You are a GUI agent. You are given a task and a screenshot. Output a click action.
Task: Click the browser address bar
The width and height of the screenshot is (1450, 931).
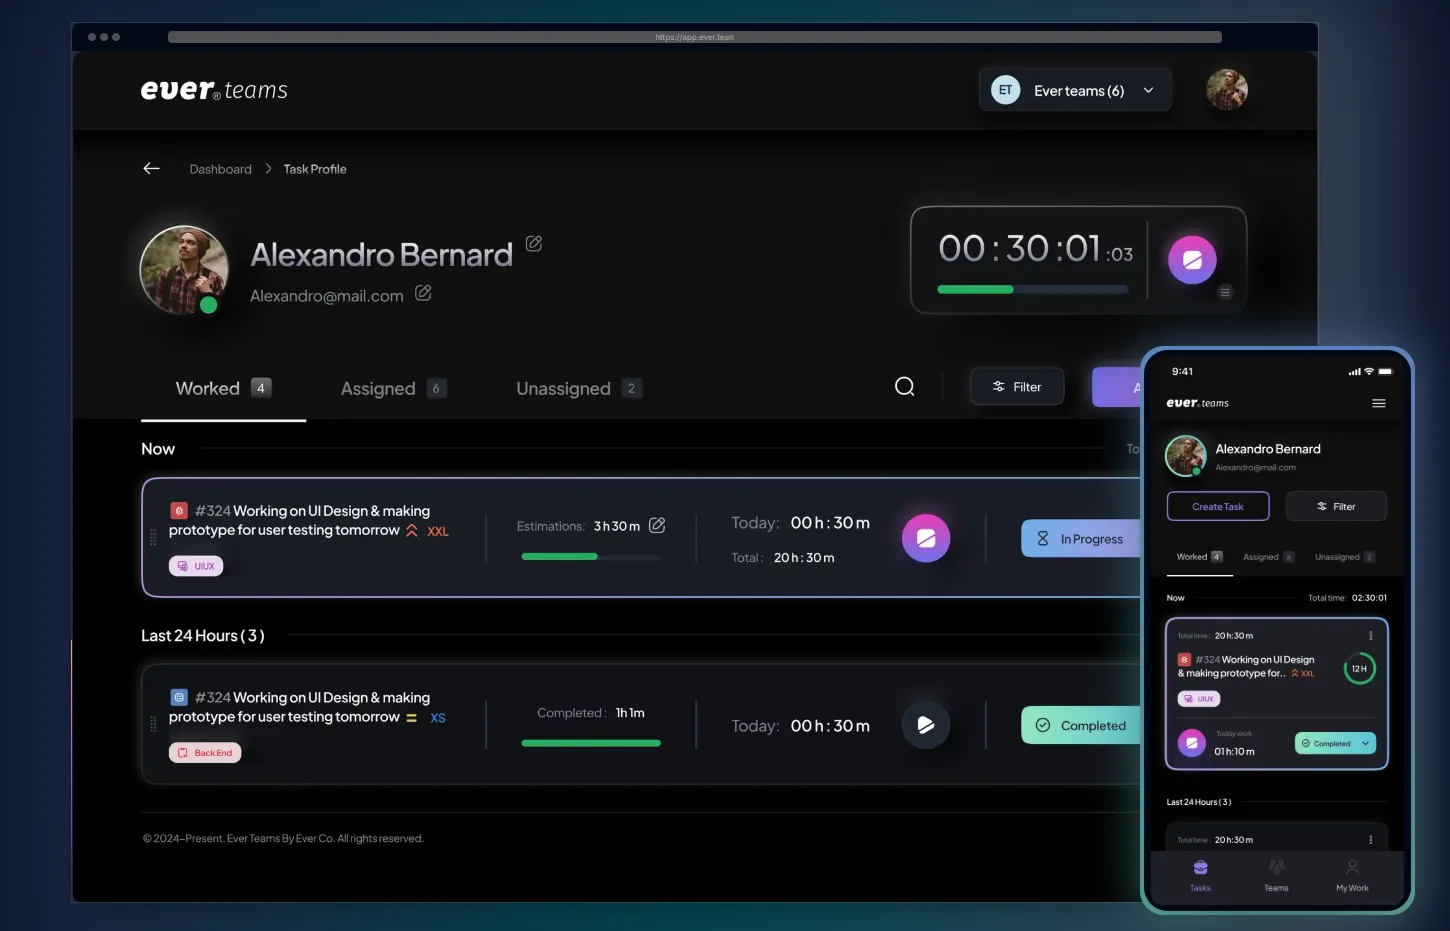(x=695, y=37)
